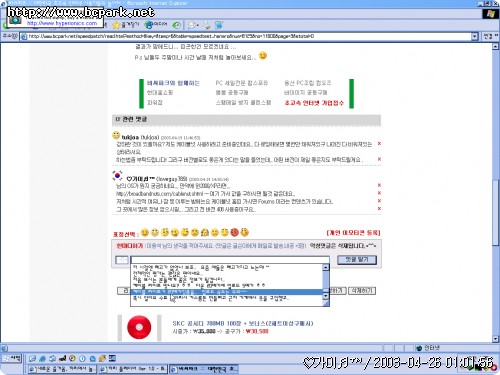
Task: Click the page icon in the address bar
Action: click(24, 36)
